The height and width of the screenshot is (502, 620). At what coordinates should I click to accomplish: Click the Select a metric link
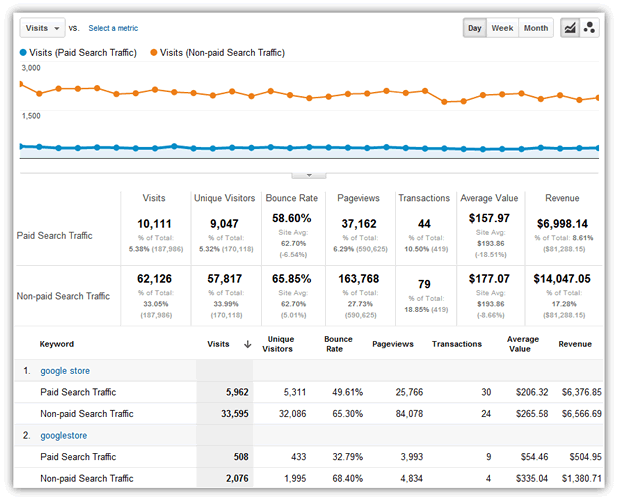click(x=113, y=28)
